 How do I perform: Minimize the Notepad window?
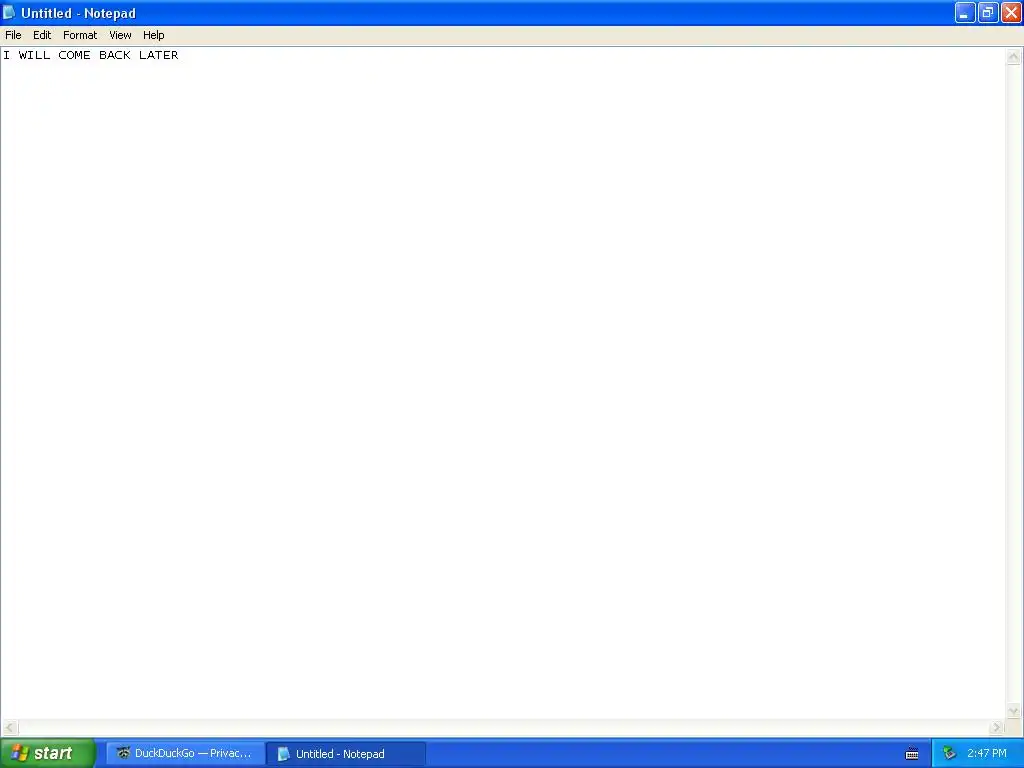pos(965,12)
